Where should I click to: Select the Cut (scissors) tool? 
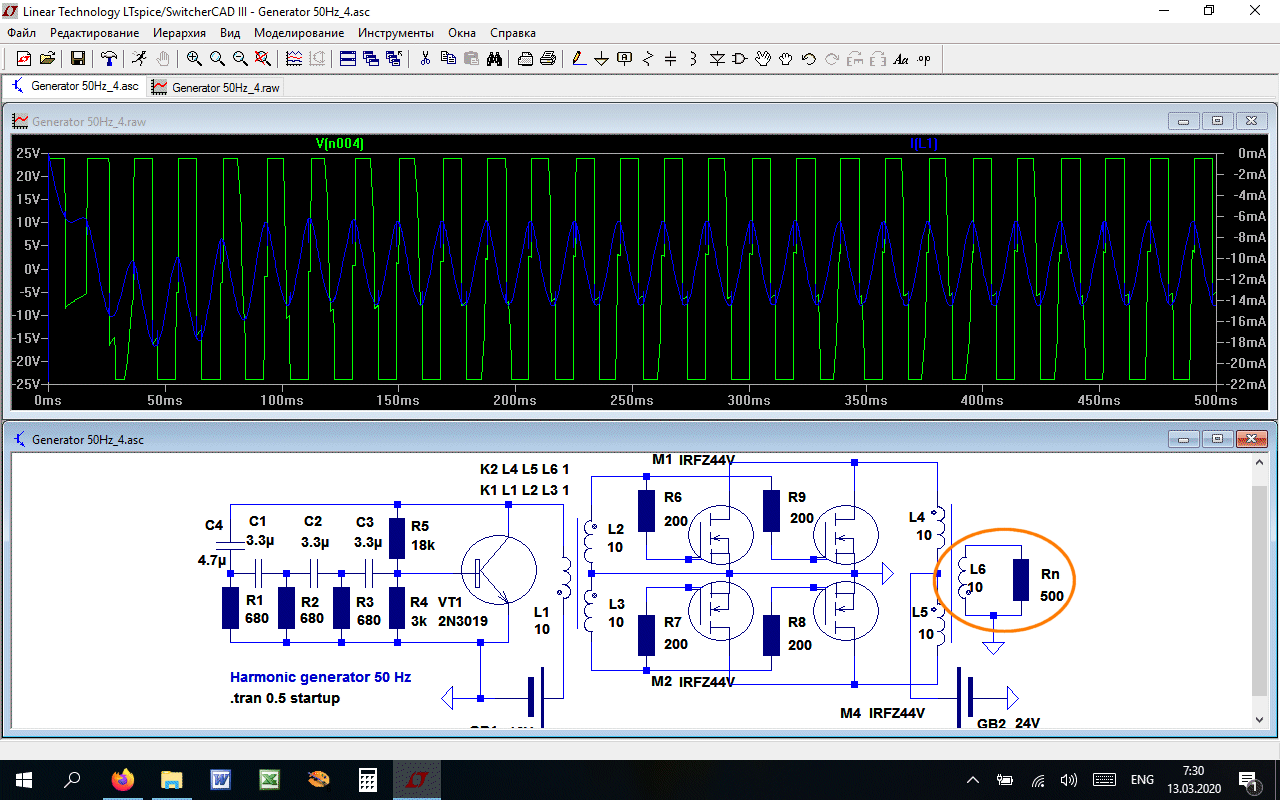(425, 59)
